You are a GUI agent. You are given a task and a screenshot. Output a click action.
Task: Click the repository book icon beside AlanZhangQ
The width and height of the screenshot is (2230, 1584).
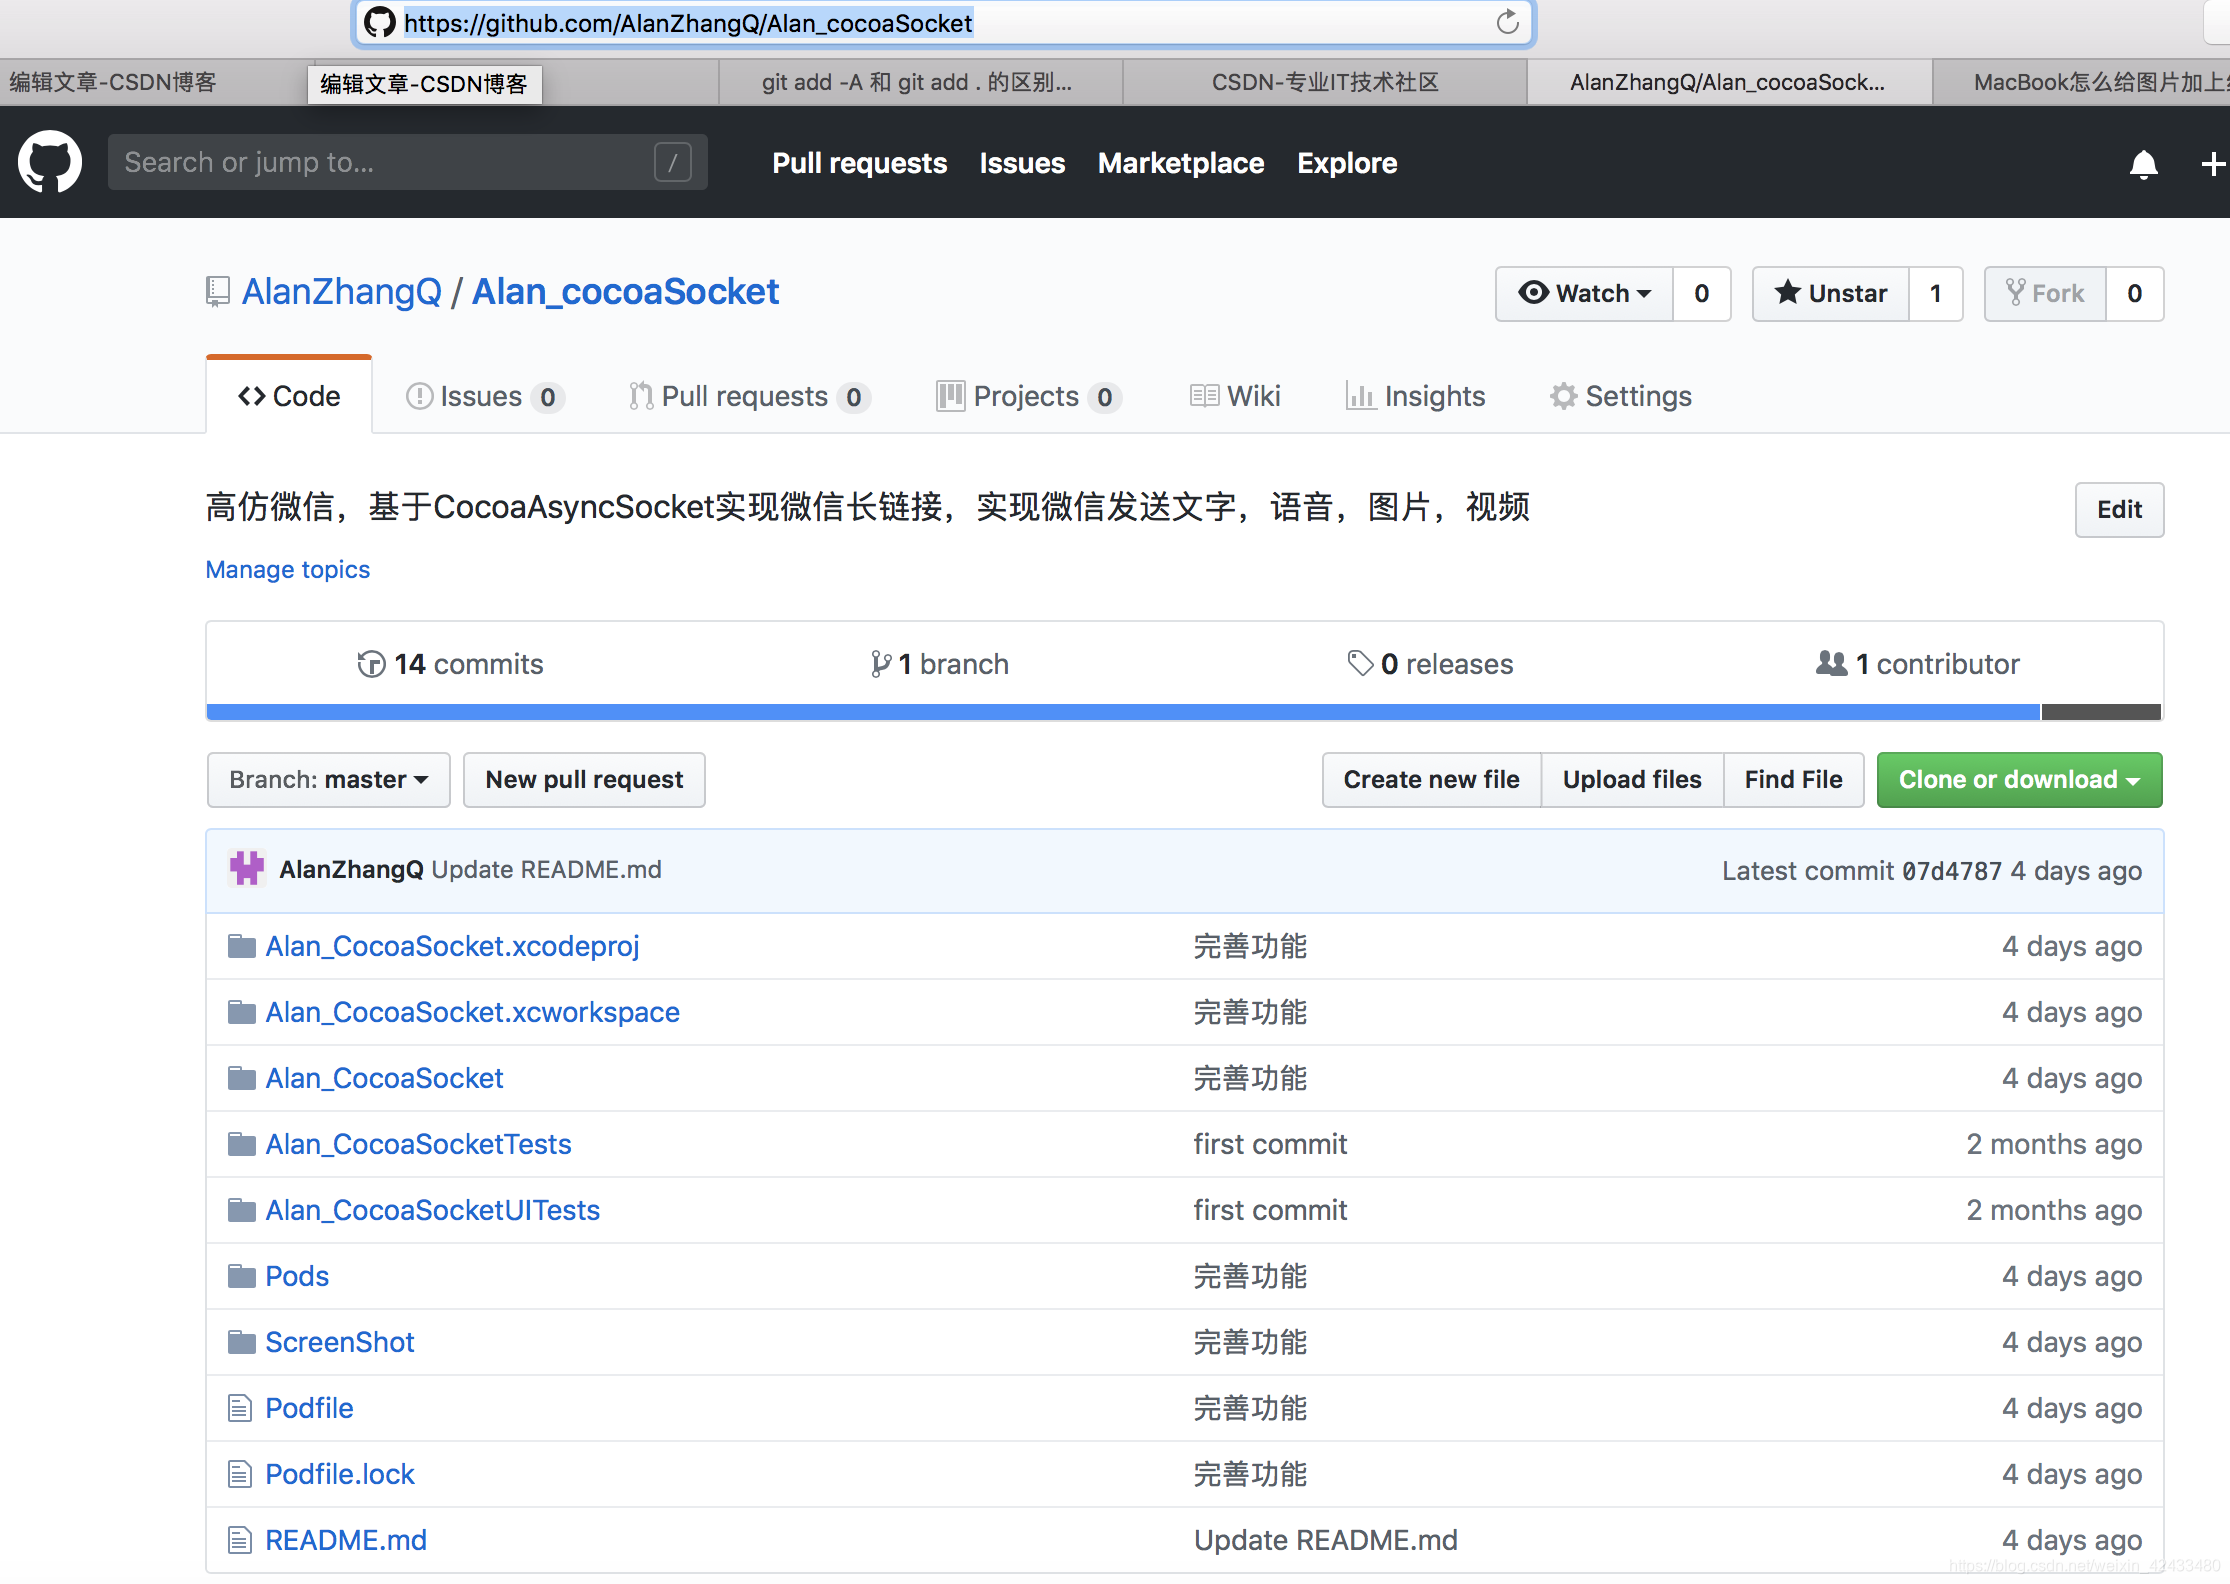(218, 292)
